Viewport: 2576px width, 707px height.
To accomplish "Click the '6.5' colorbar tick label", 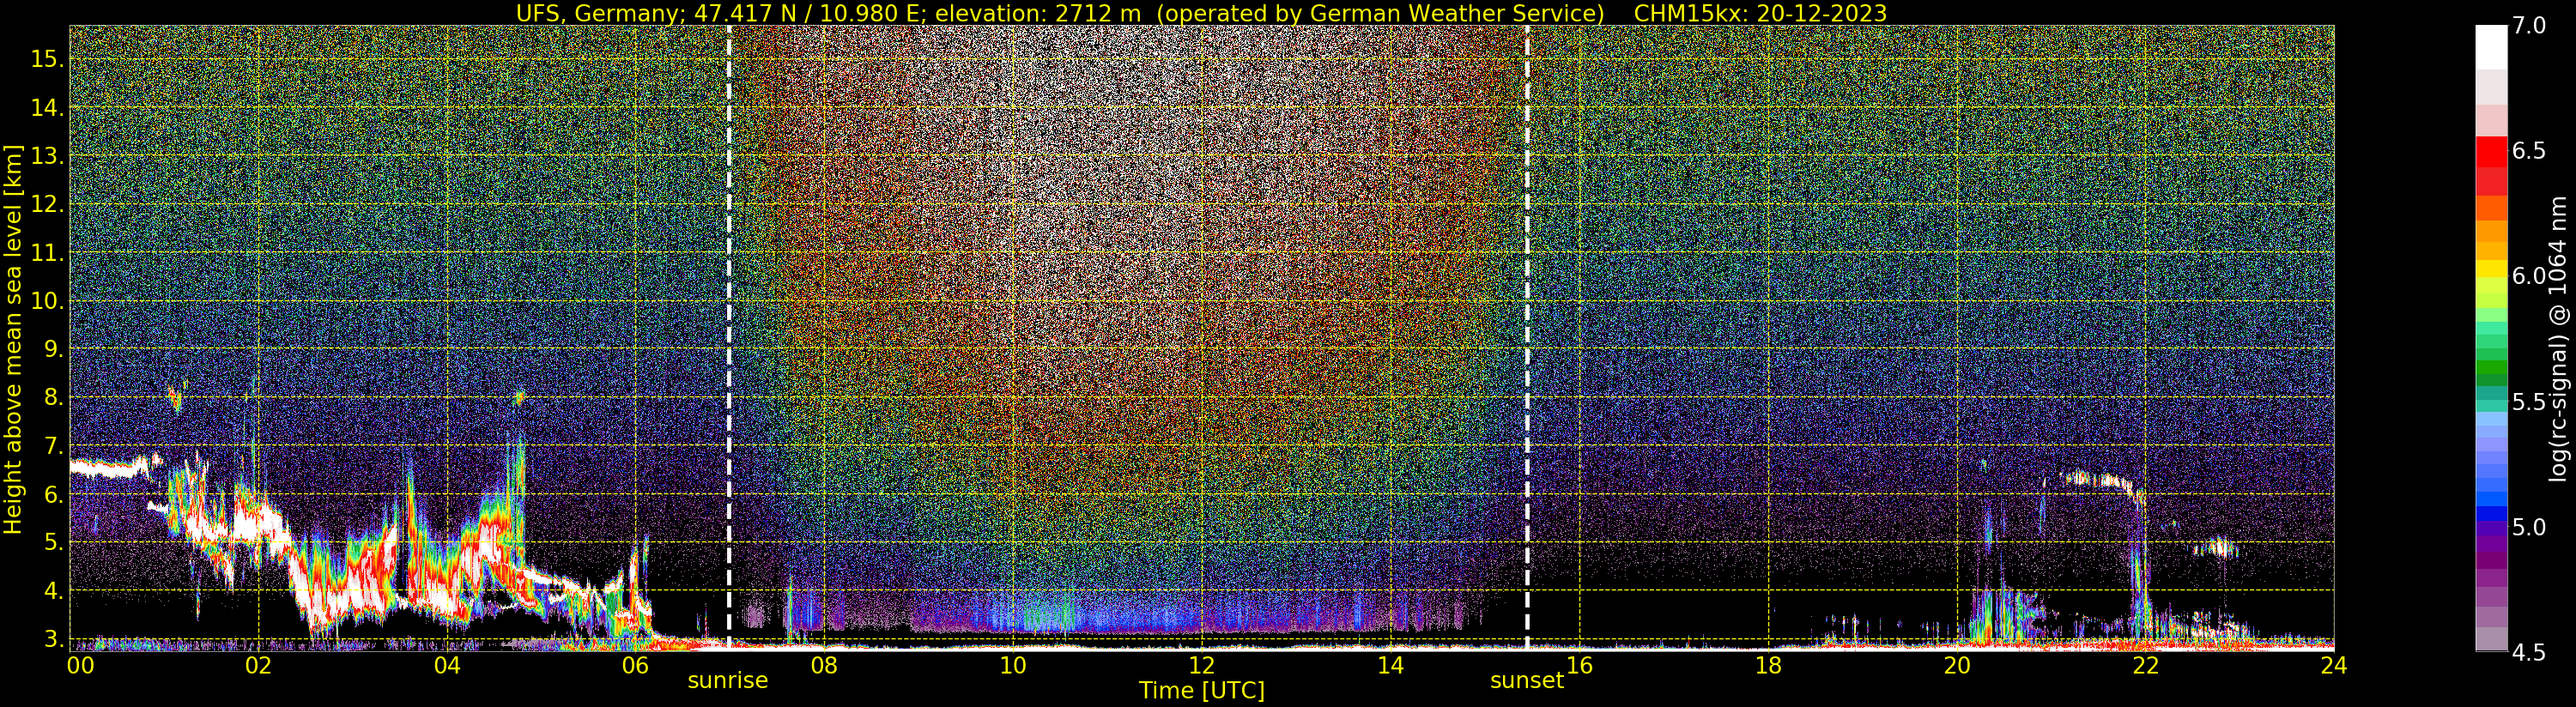I will click(x=2529, y=151).
